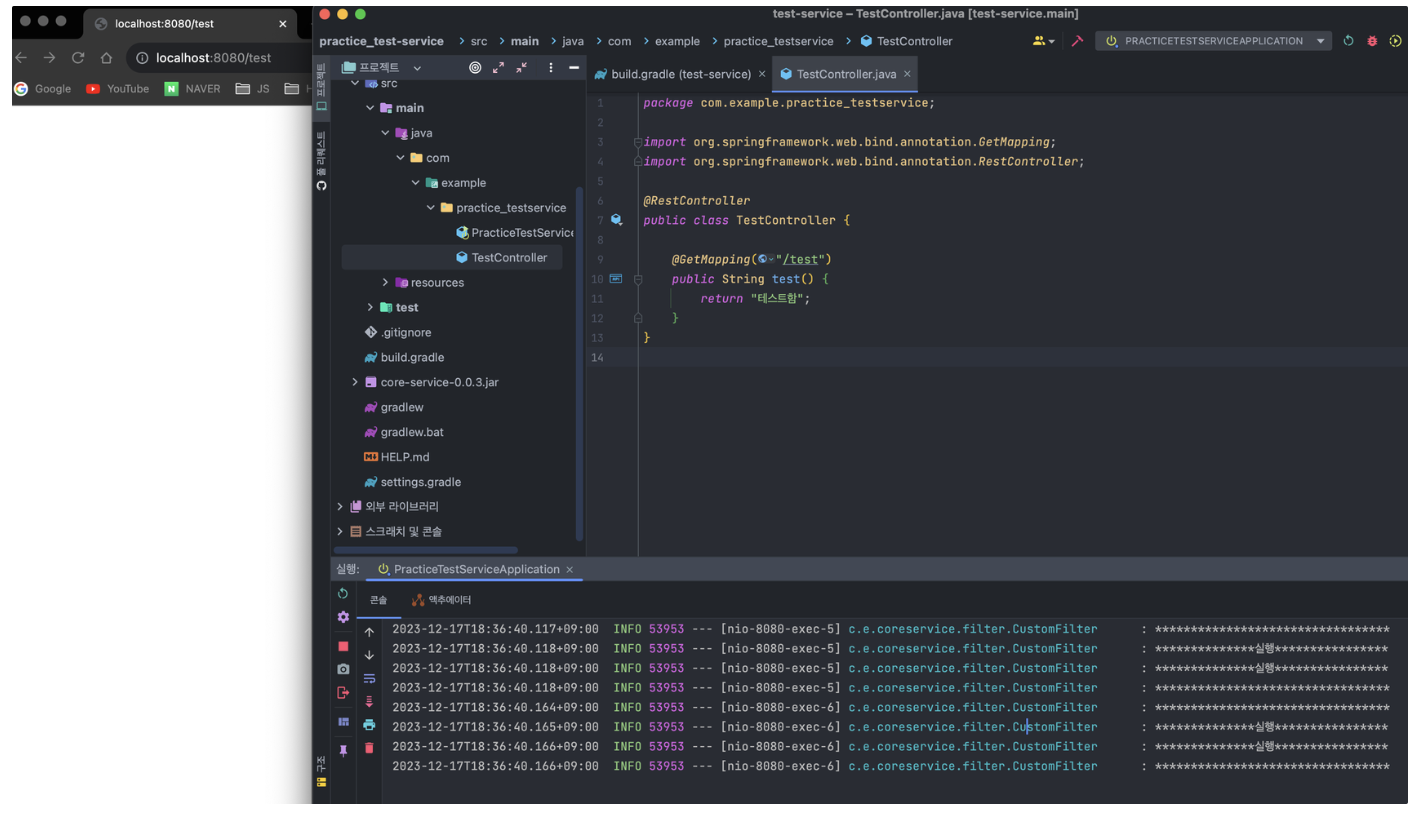Toggle soft-wrap in console
This screenshot has width=1422, height=814.
click(x=369, y=678)
